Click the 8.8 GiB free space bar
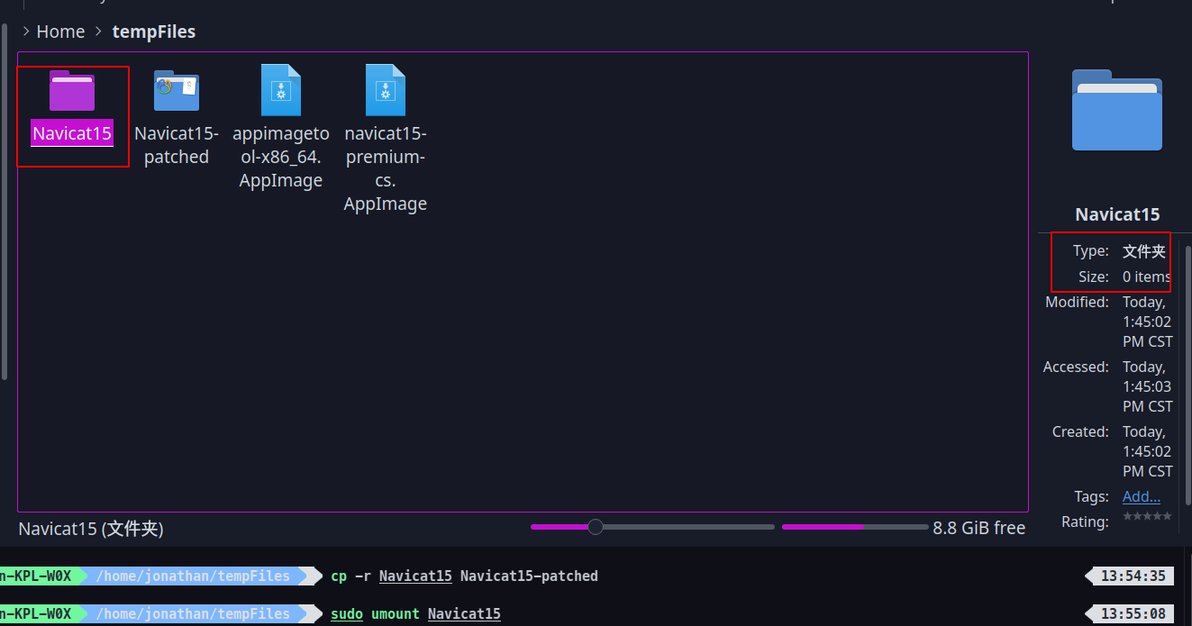This screenshot has height=626, width=1192. click(854, 526)
